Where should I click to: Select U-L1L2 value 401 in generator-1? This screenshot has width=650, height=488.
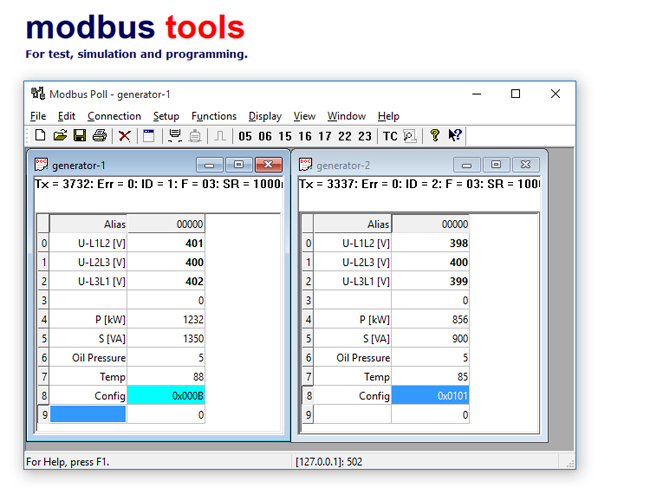[x=166, y=243]
